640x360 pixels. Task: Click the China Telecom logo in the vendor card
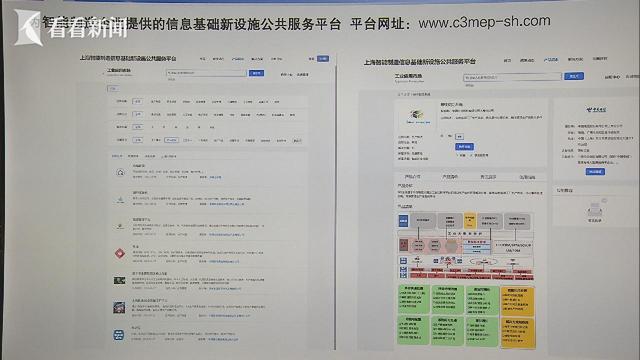(x=596, y=109)
